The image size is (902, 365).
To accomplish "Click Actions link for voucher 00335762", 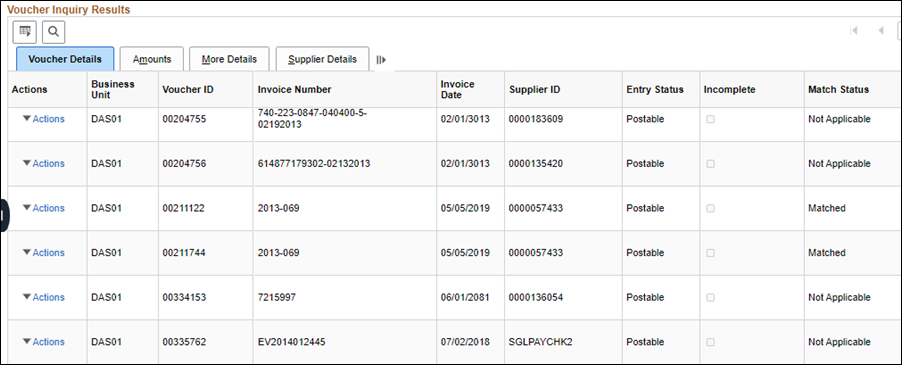I will tap(48, 342).
